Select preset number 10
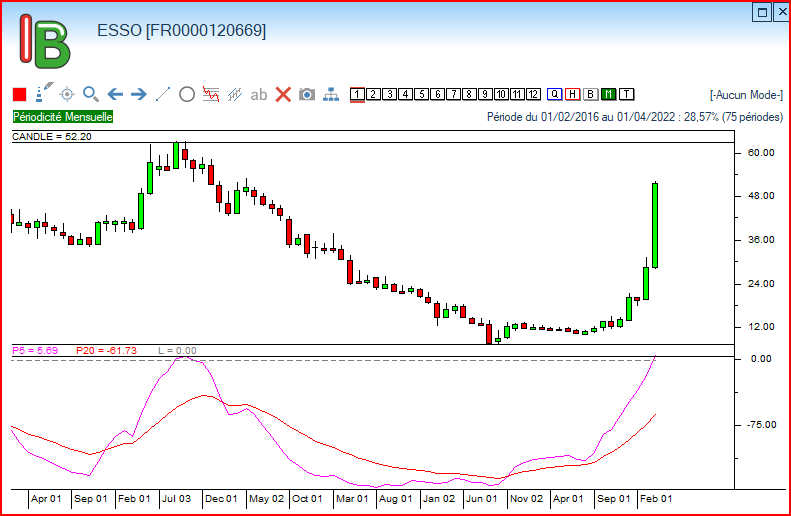Image resolution: width=791 pixels, height=516 pixels. point(501,94)
